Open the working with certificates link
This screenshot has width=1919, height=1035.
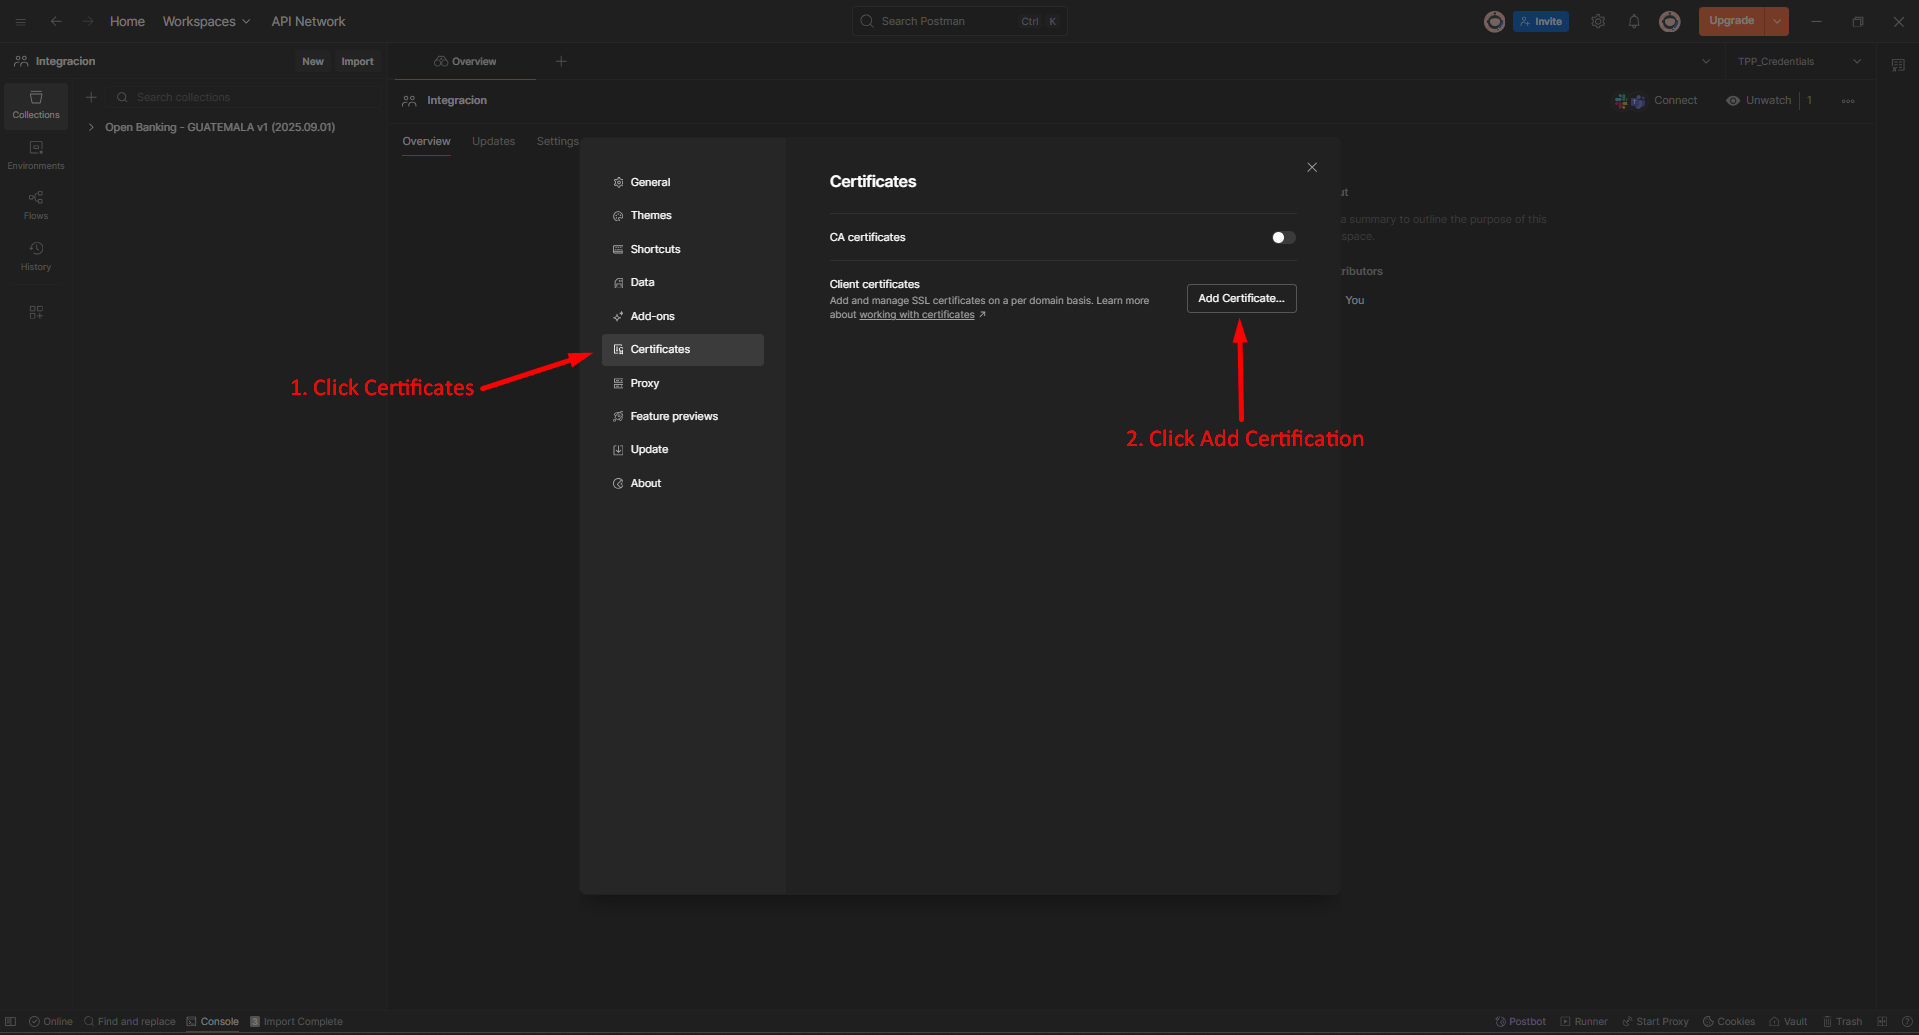point(917,315)
